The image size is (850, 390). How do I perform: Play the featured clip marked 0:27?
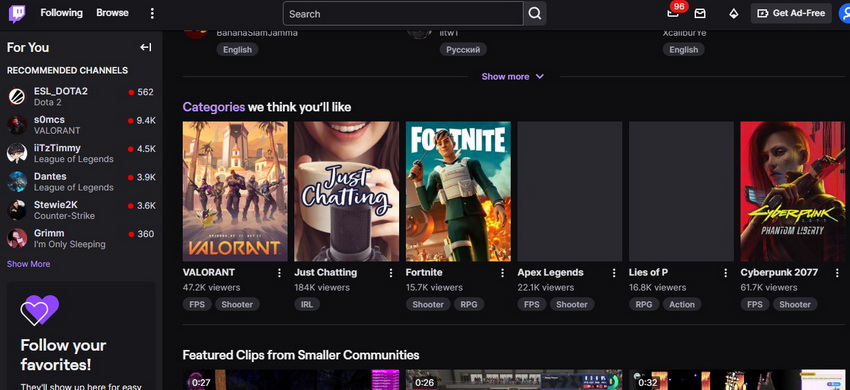click(x=291, y=380)
